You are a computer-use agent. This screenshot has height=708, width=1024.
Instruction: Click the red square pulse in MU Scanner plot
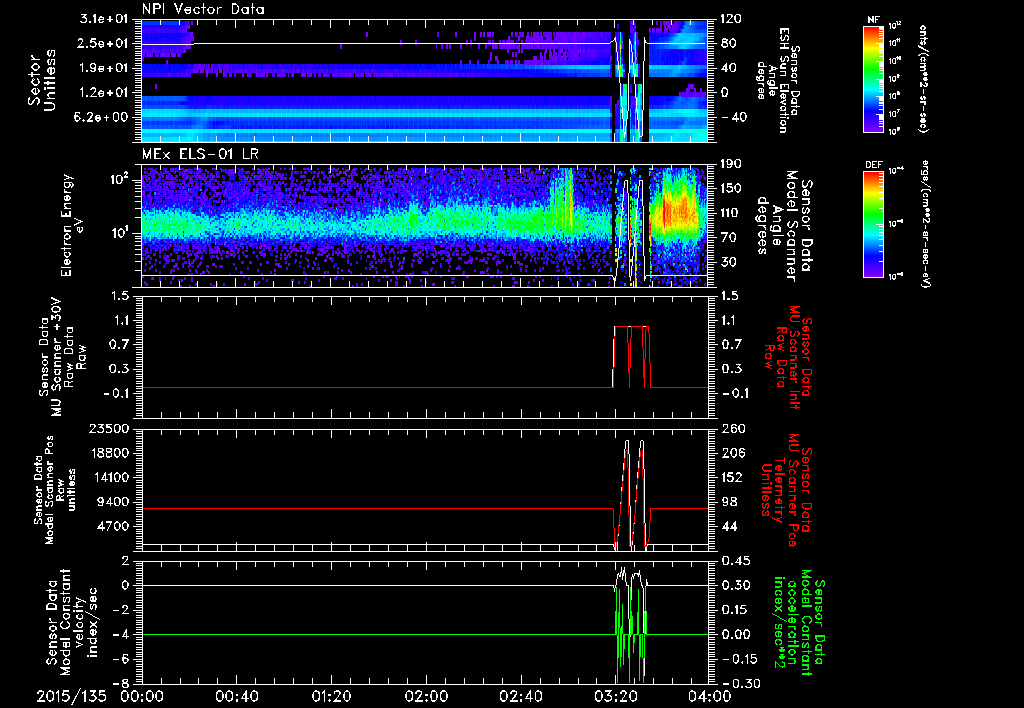pos(632,357)
